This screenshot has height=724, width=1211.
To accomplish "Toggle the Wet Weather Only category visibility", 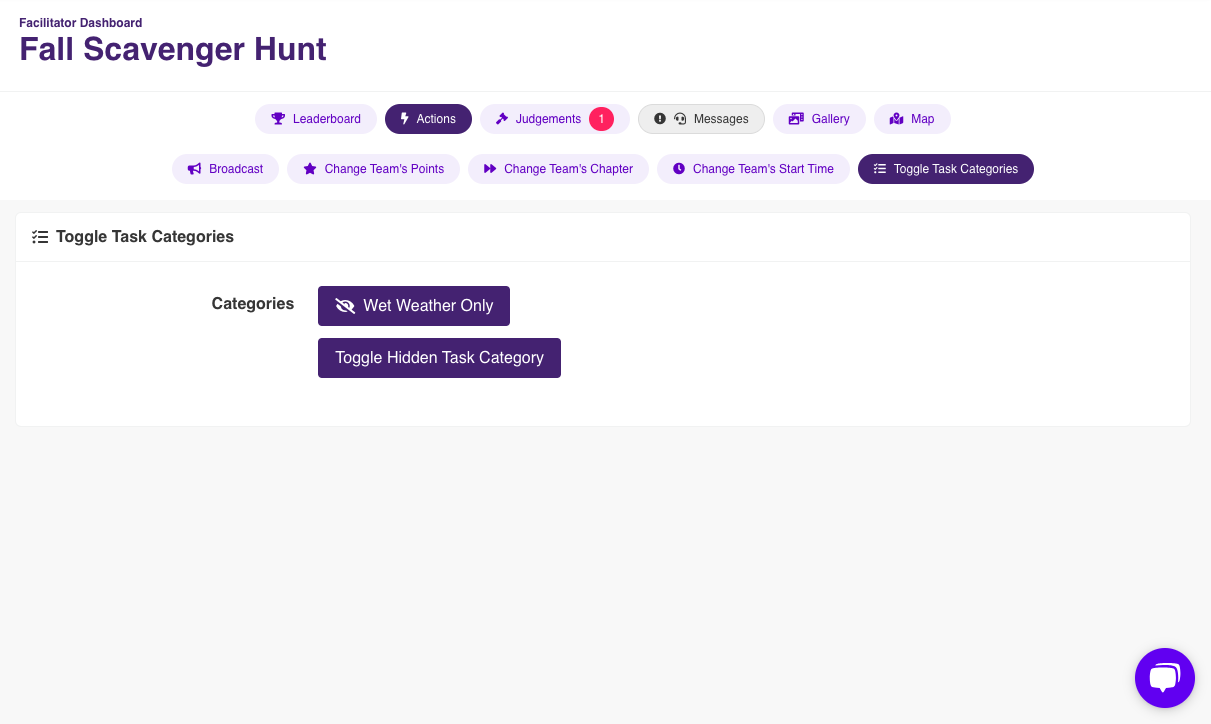I will pyautogui.click(x=414, y=306).
